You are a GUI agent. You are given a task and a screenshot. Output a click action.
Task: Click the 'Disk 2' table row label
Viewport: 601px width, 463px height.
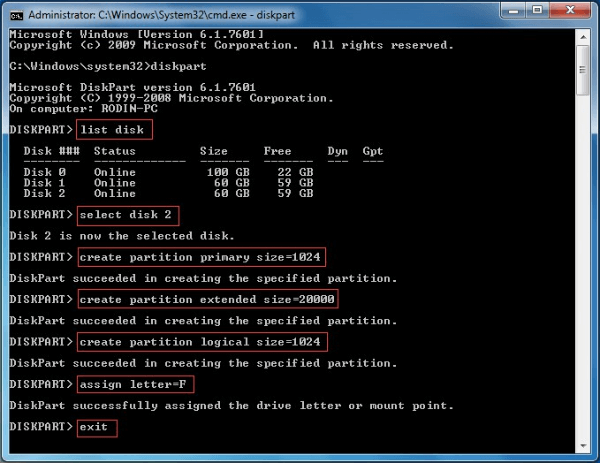pyautogui.click(x=44, y=193)
